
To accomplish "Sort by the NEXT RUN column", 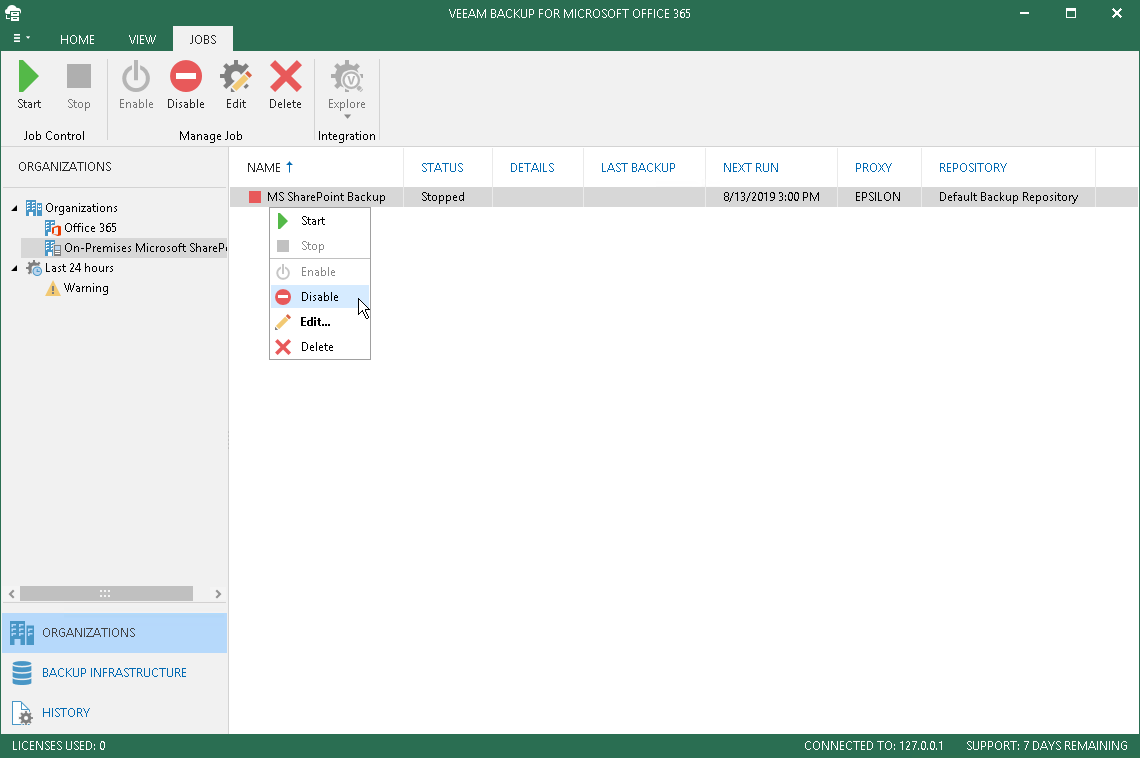I will (750, 168).
